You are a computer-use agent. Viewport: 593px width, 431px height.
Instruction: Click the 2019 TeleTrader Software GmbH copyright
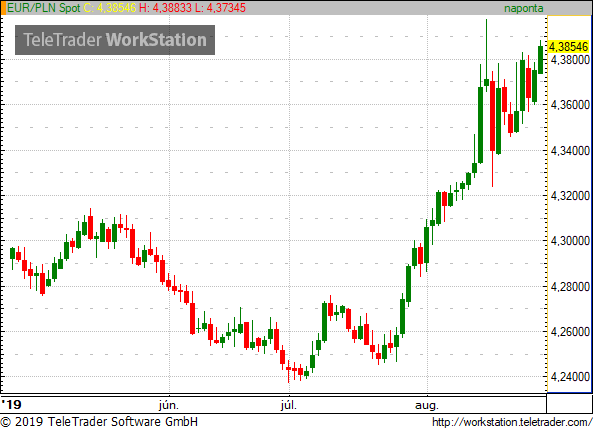[x=99, y=422]
